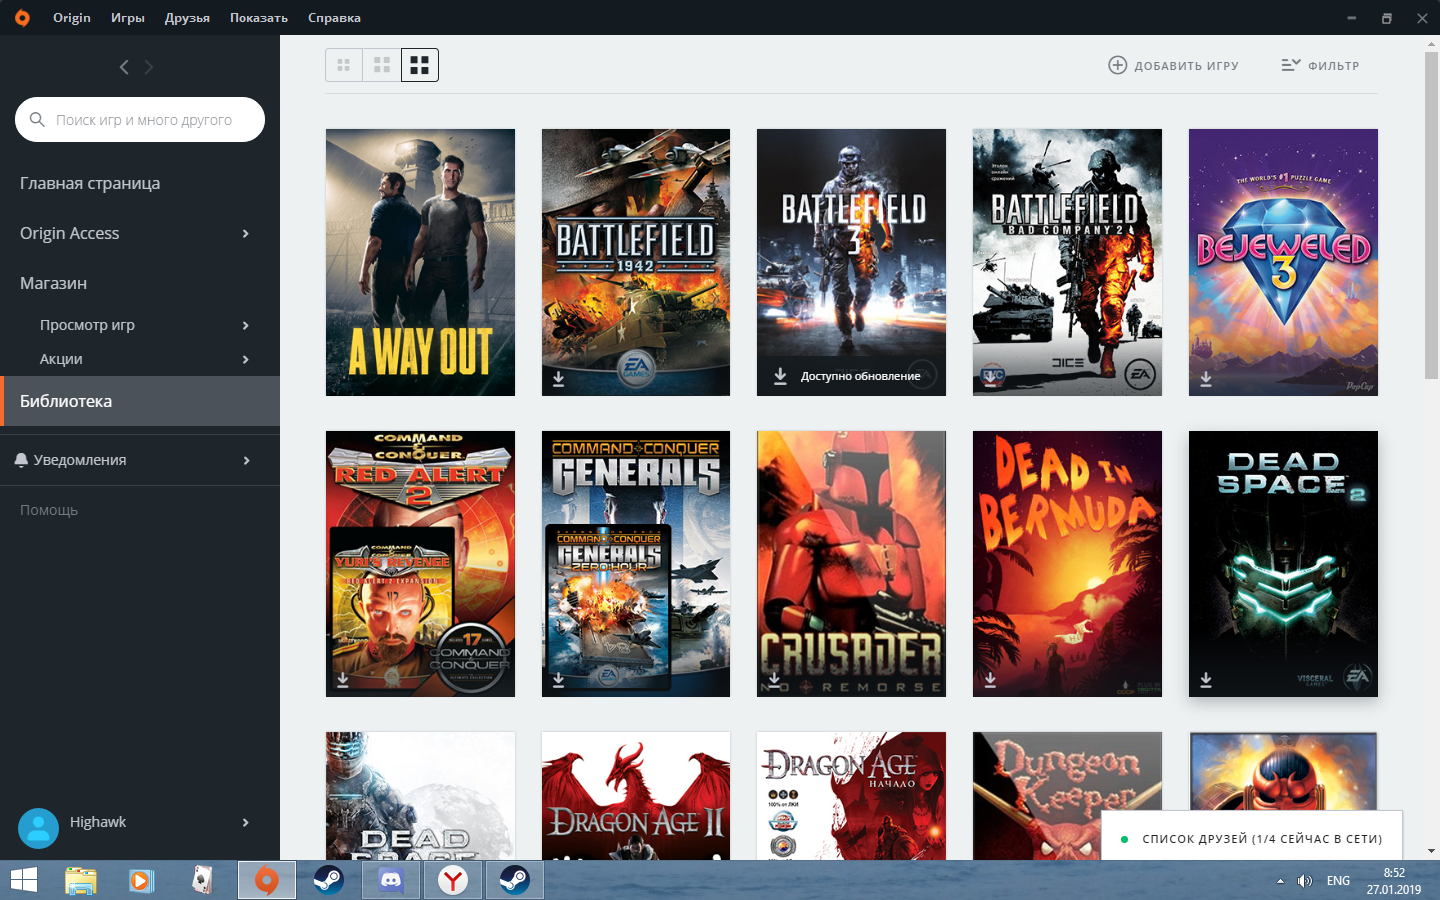Click download icon on Battlefield 1942
This screenshot has height=900, width=1440.
click(x=558, y=379)
